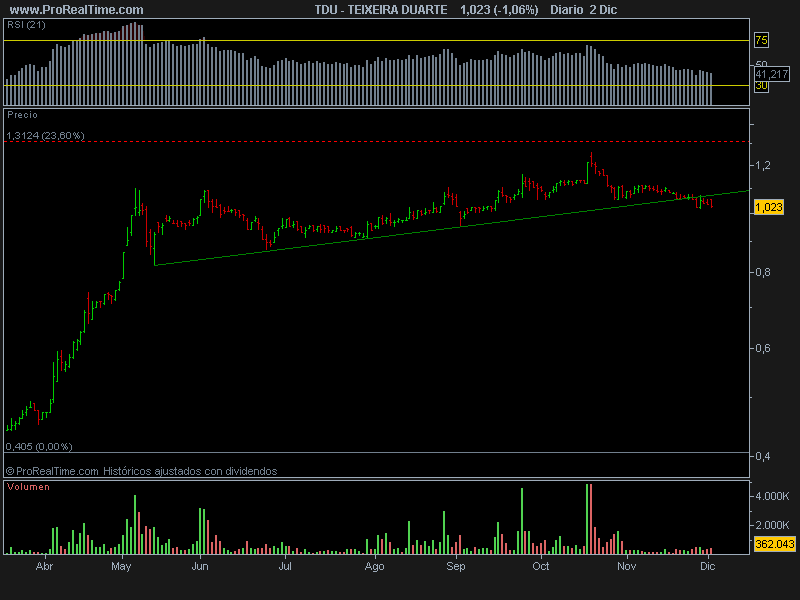Click the 0,8 price axis label

763,272
